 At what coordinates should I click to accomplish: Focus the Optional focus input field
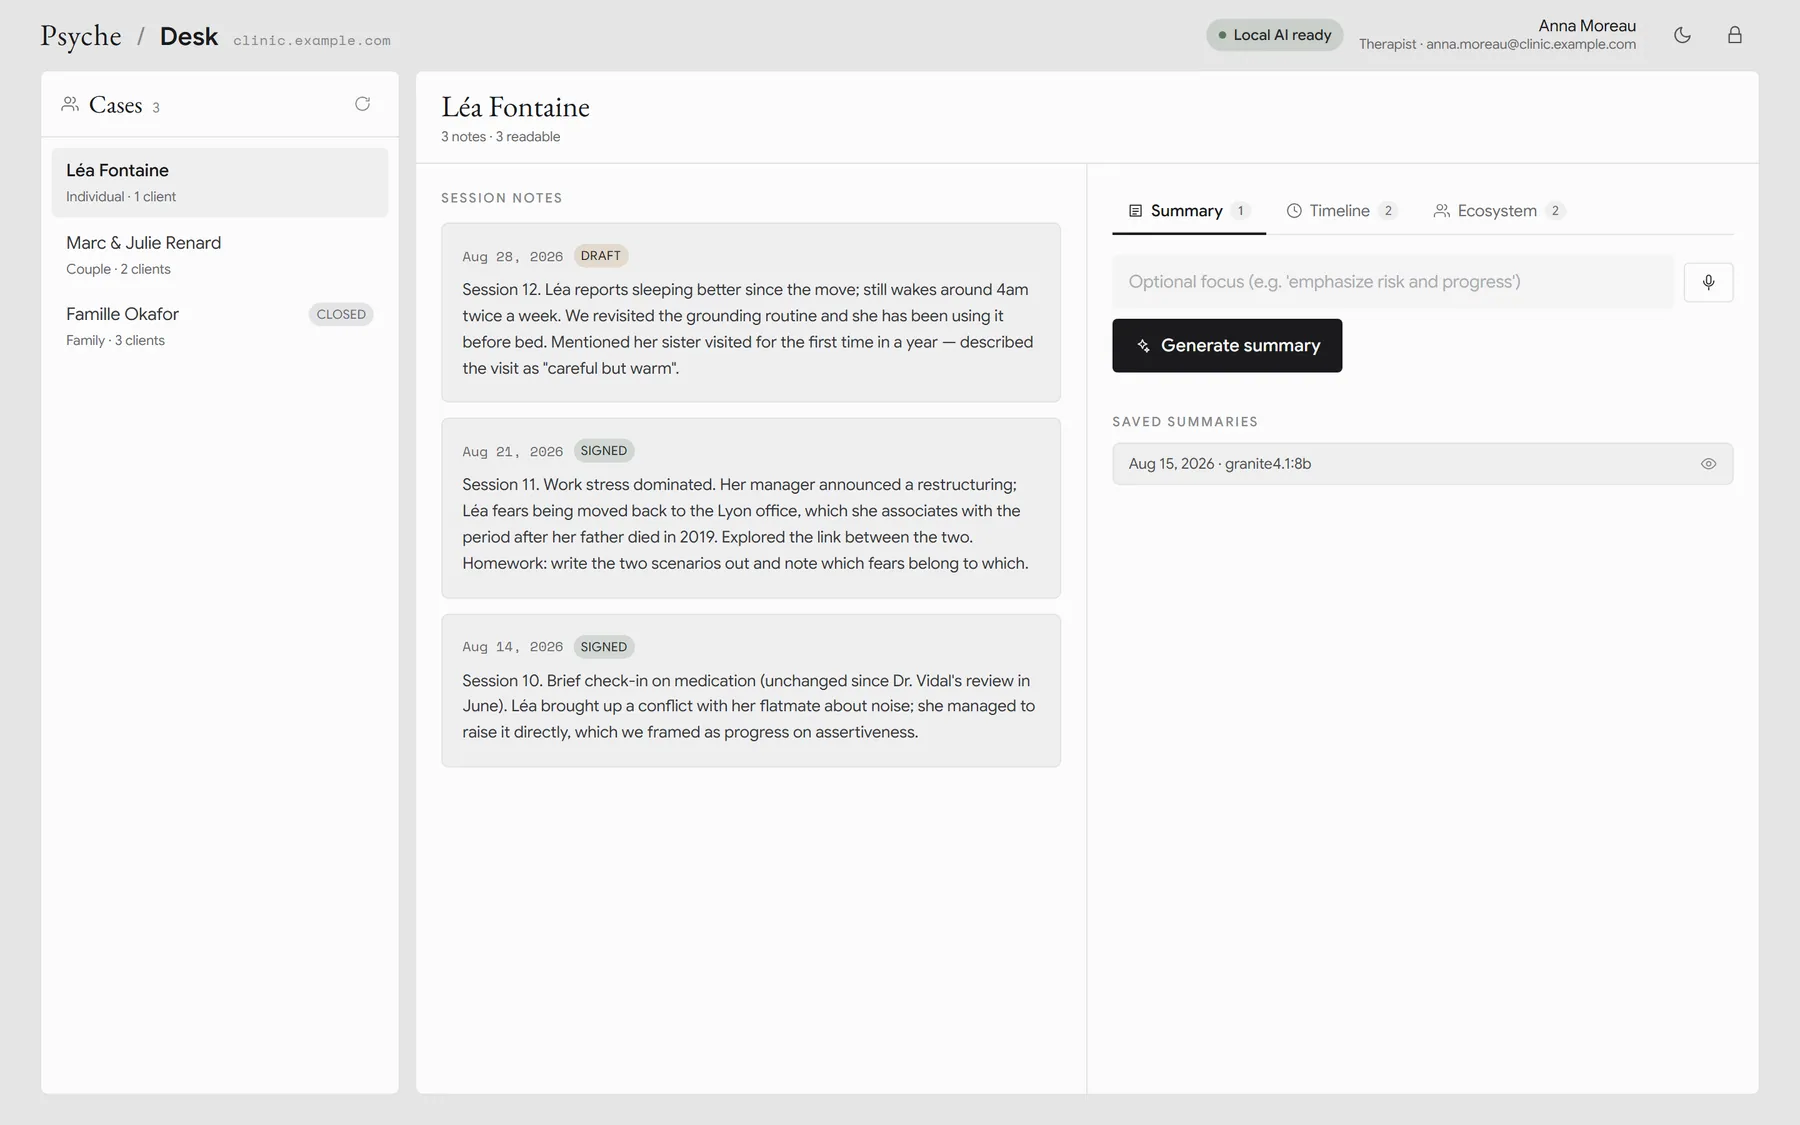[1392, 282]
